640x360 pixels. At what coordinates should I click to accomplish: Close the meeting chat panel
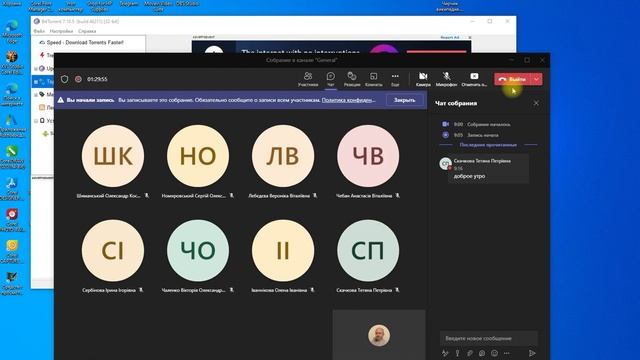[x=536, y=103]
